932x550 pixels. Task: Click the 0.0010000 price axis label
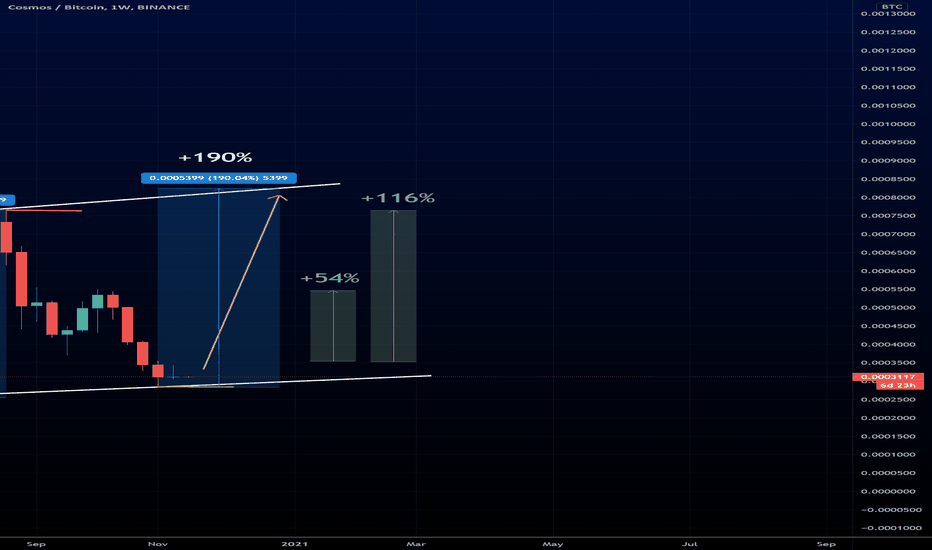point(888,124)
